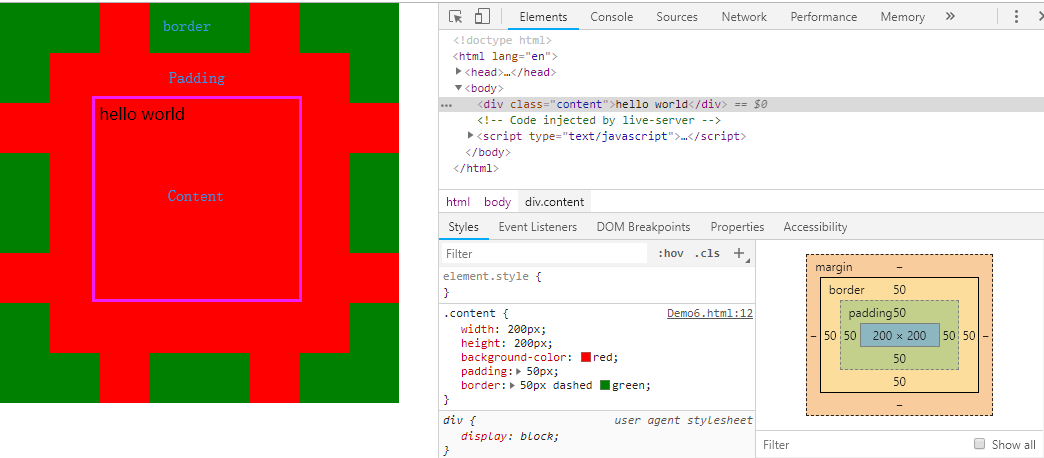1044x458 pixels.
Task: Select the div class="content" DOM row
Action: click(x=741, y=105)
